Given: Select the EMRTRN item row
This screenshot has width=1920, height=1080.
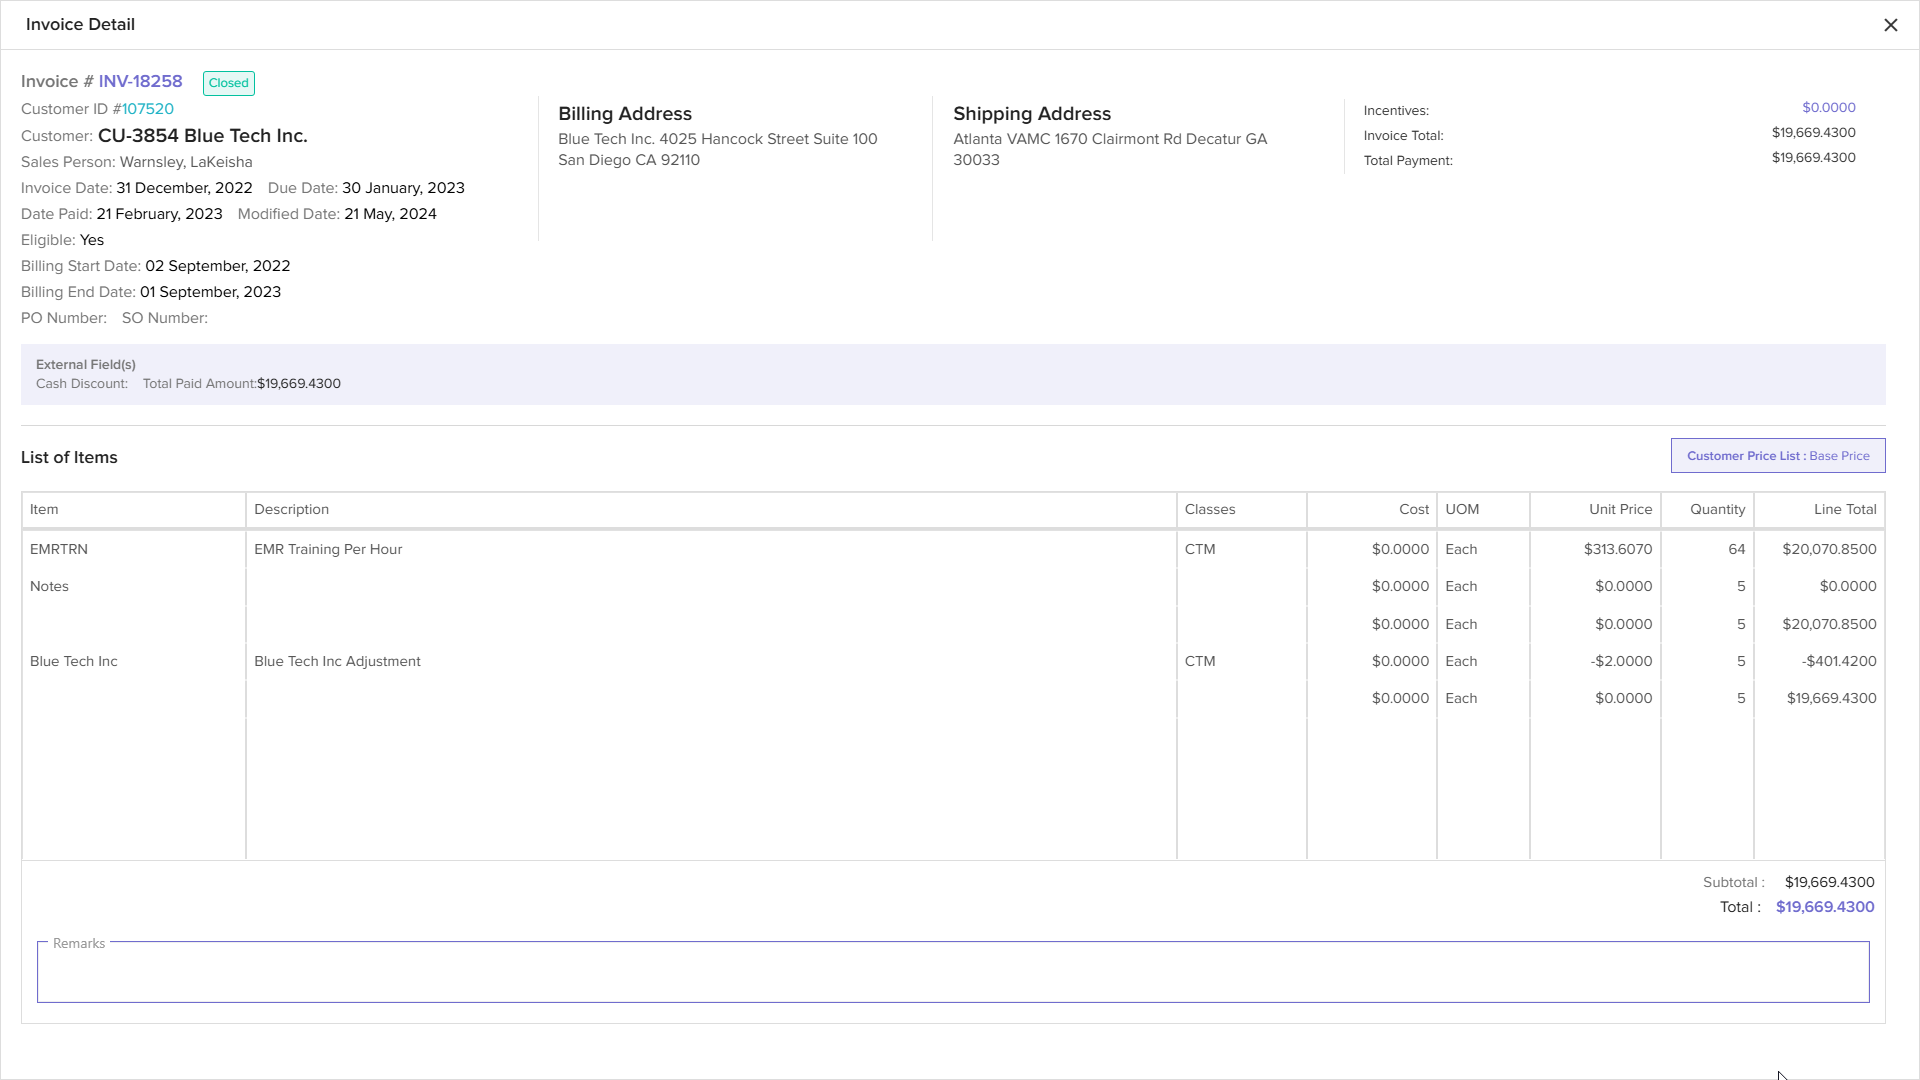Looking at the screenshot, I should tap(59, 550).
